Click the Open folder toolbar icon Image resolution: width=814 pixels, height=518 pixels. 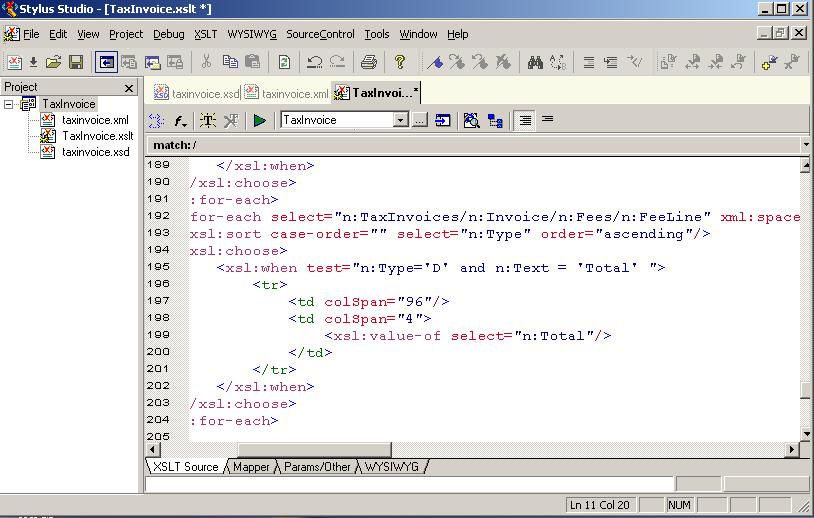click(x=54, y=62)
